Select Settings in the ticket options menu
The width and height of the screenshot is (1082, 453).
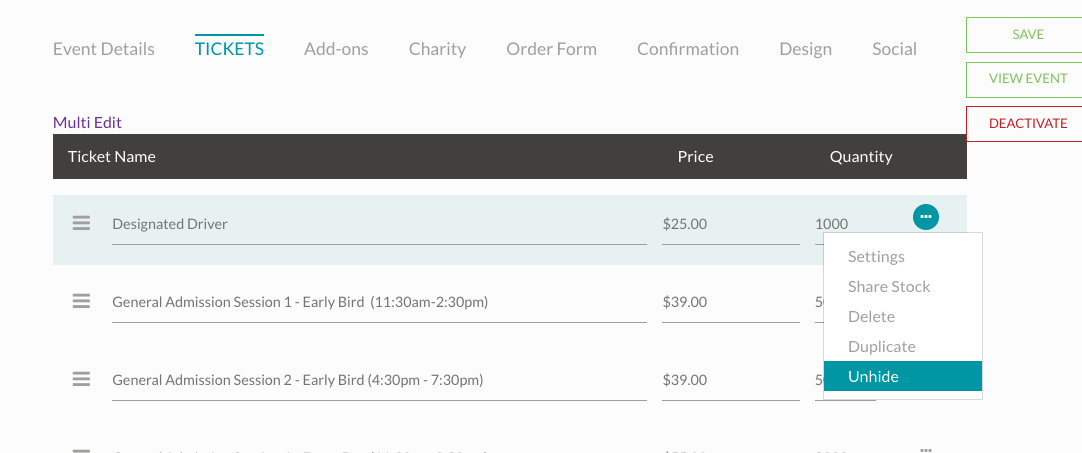[x=876, y=257]
